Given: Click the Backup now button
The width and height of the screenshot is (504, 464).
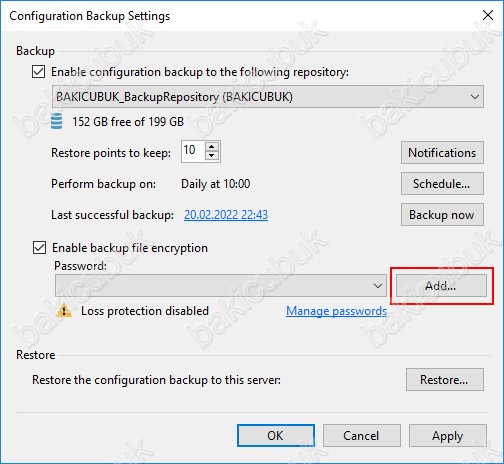Looking at the screenshot, I should 442,215.
